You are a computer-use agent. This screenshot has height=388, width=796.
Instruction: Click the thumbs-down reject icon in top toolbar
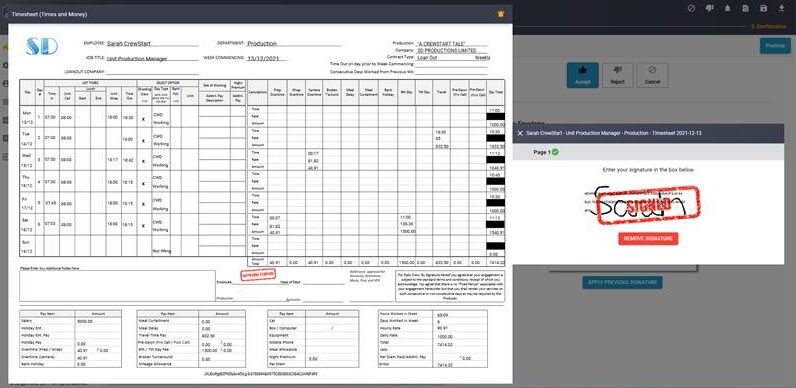(x=710, y=8)
